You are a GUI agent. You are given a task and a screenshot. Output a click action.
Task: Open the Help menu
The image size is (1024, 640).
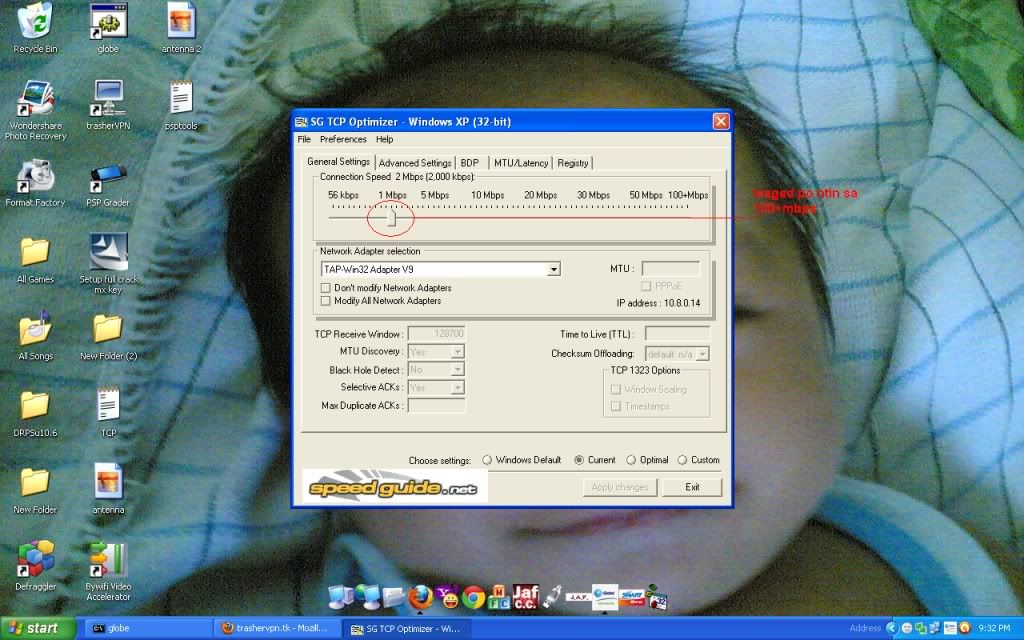click(x=385, y=139)
